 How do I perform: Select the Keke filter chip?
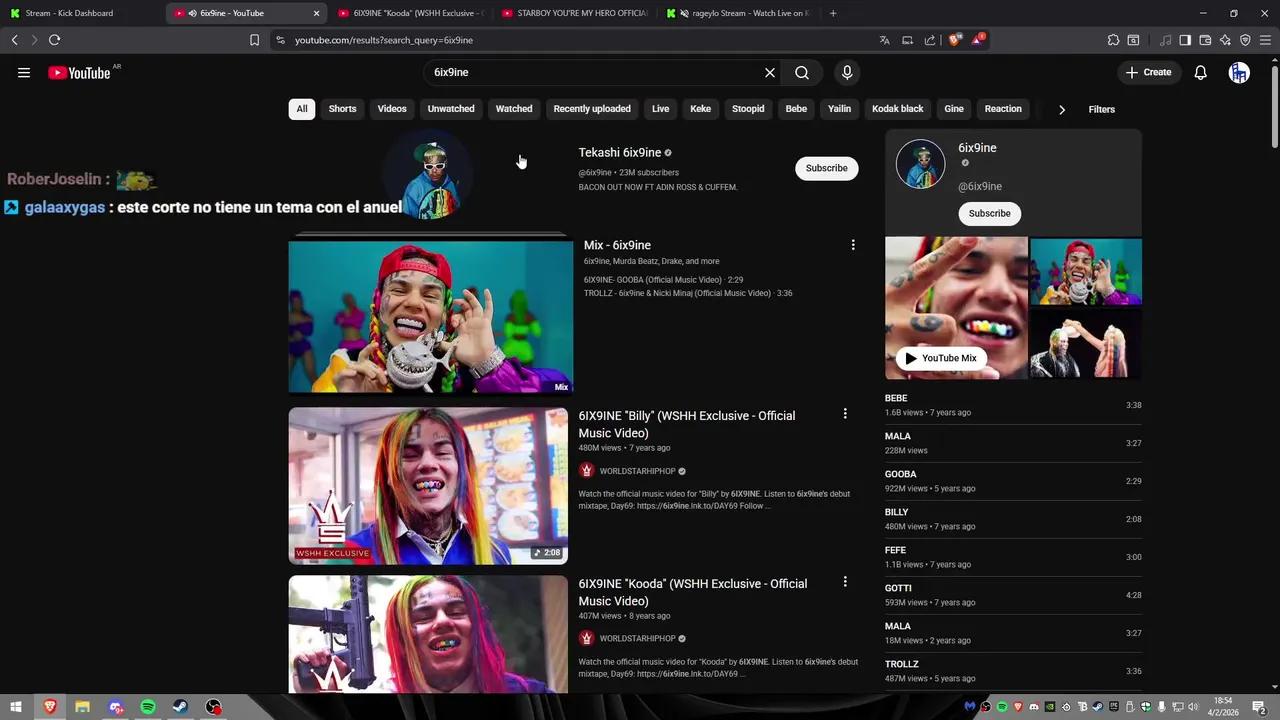[701, 109]
